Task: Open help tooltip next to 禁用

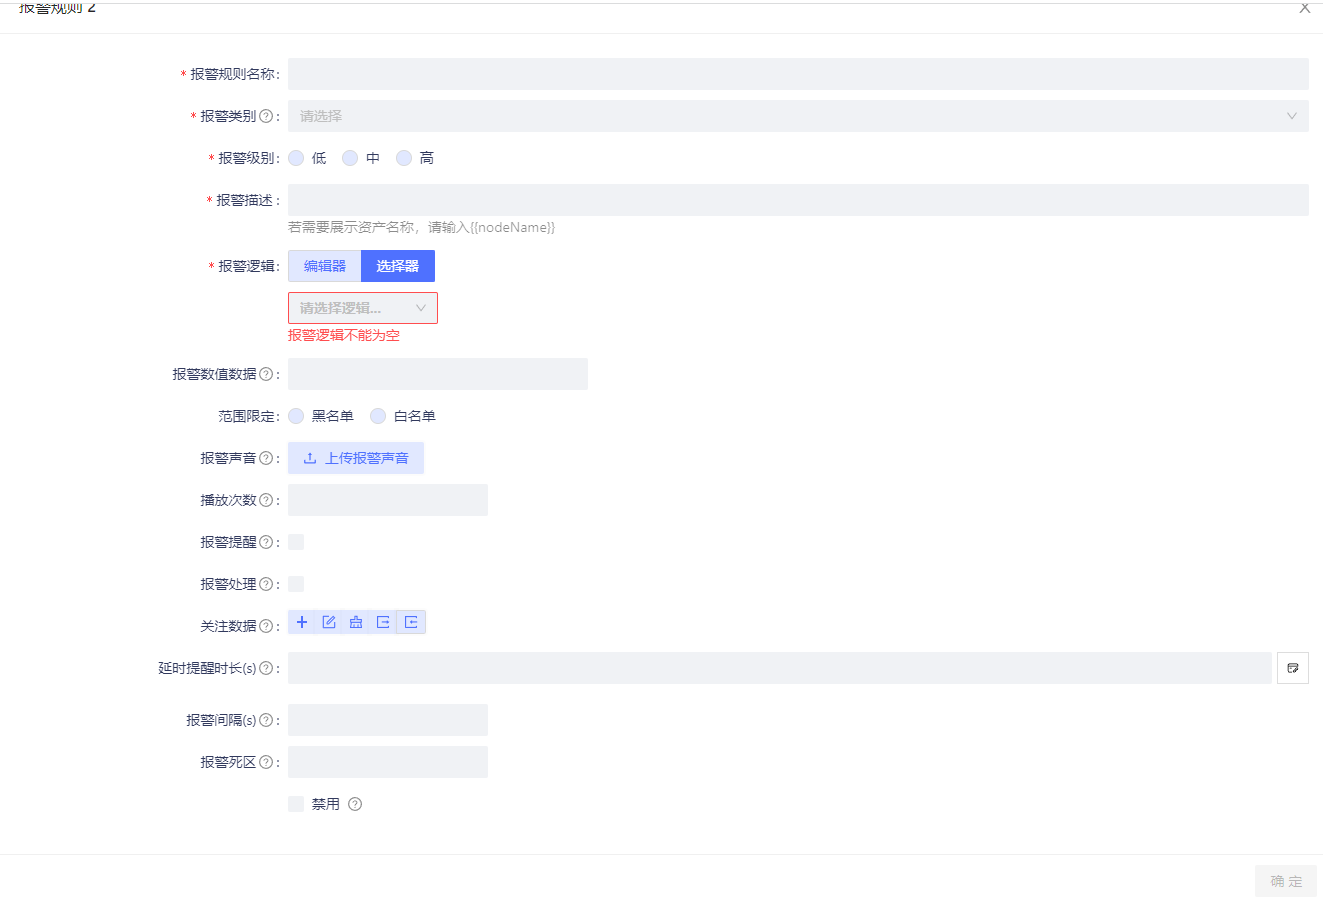Action: coord(355,804)
